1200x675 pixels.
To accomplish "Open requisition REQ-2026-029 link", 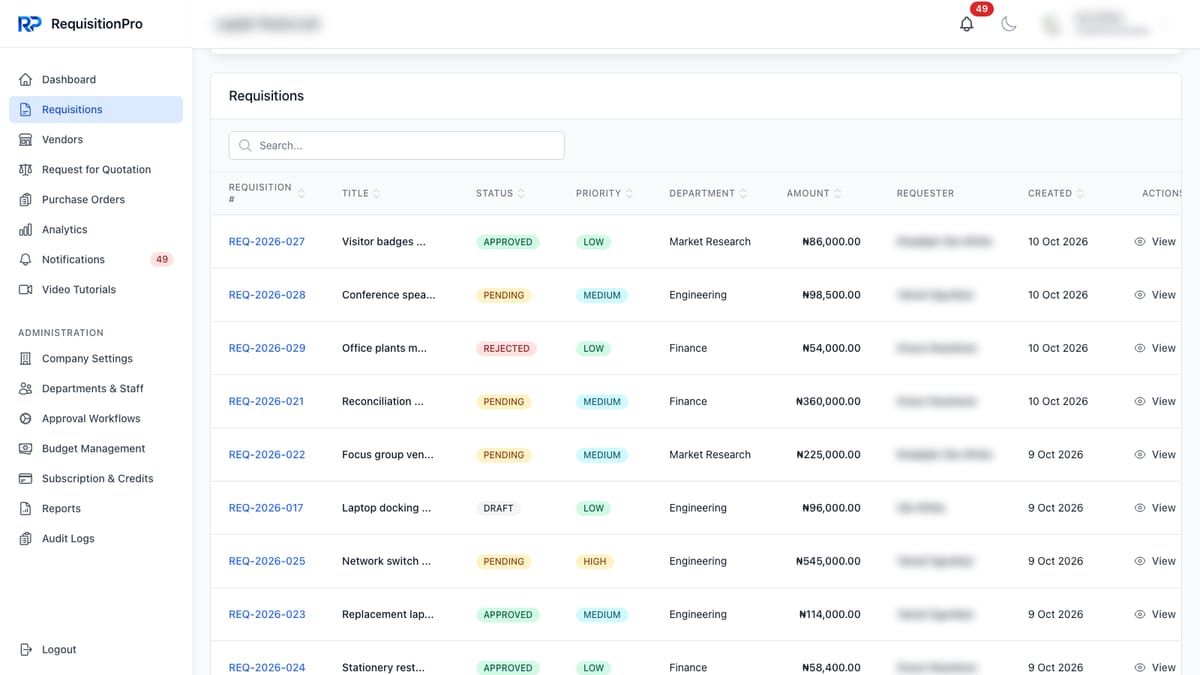I will pyautogui.click(x=267, y=348).
